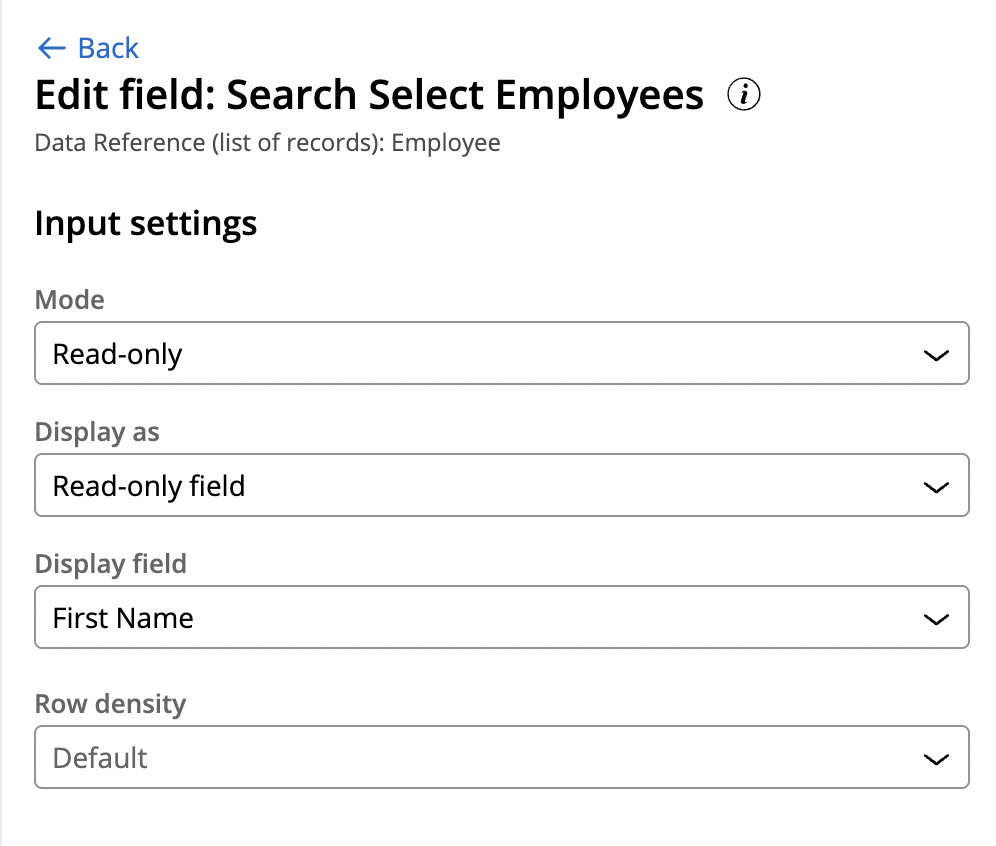Screen dimensions: 996x846
Task: Open the info icon beside the field title
Action: pyautogui.click(x=744, y=95)
